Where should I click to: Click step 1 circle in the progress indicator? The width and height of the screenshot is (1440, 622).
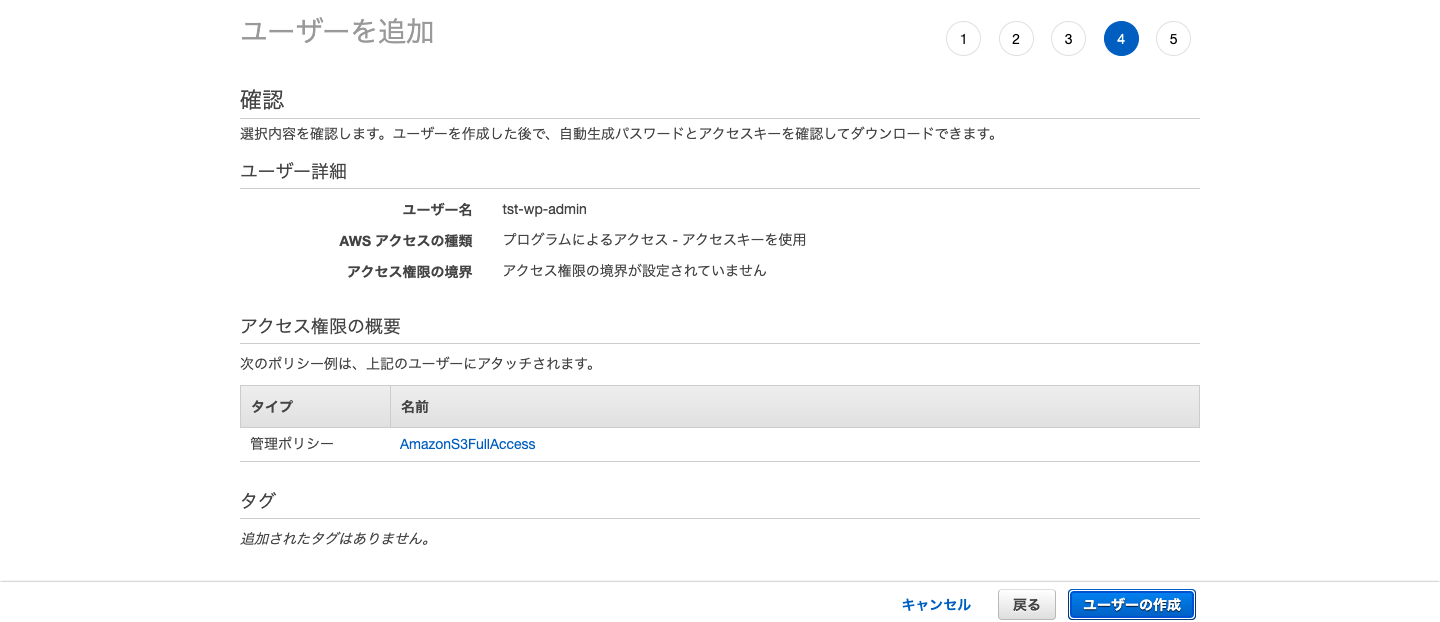tap(963, 38)
